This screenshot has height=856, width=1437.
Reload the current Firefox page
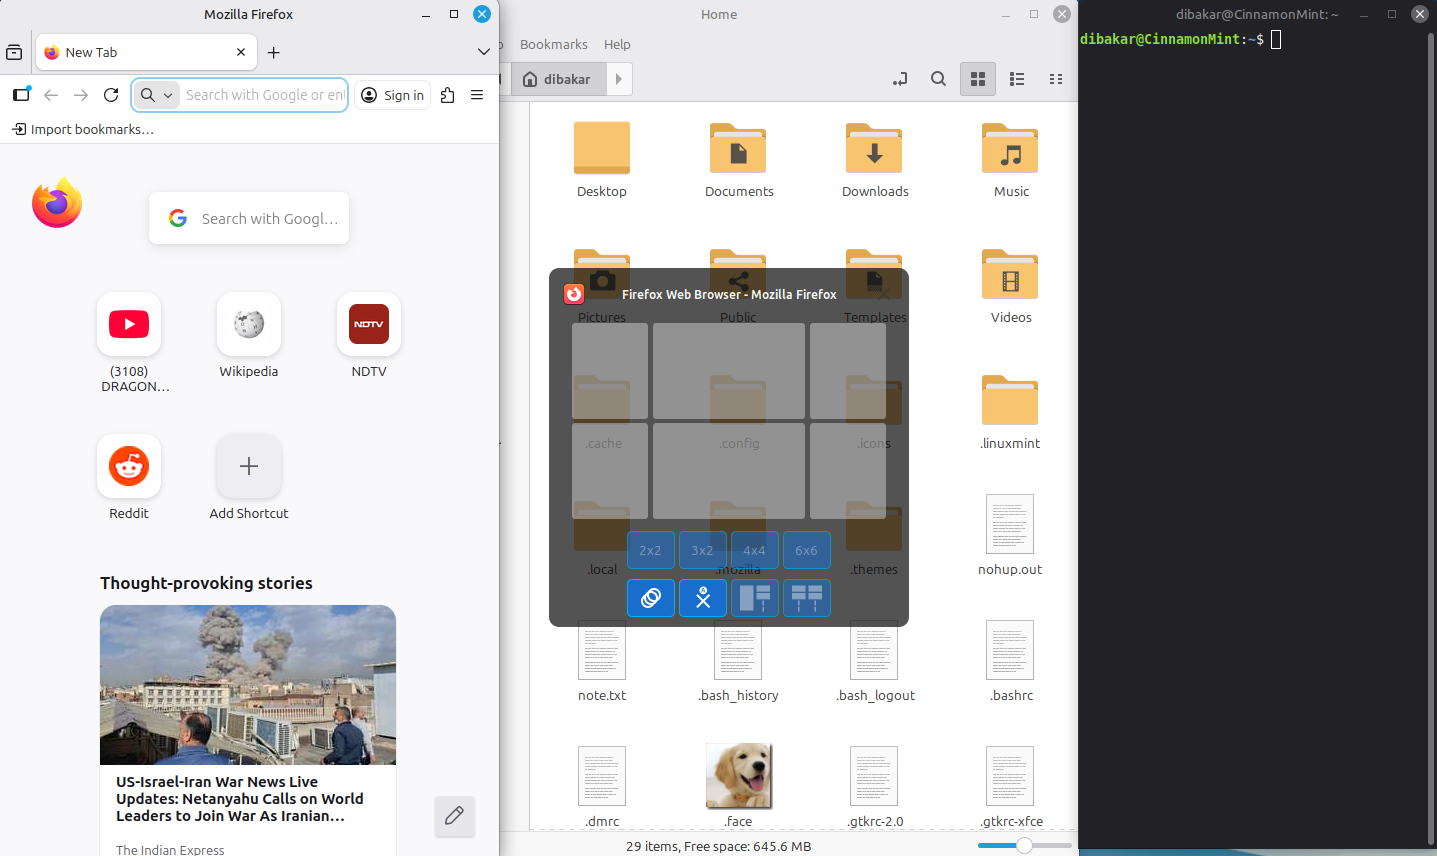(111, 95)
